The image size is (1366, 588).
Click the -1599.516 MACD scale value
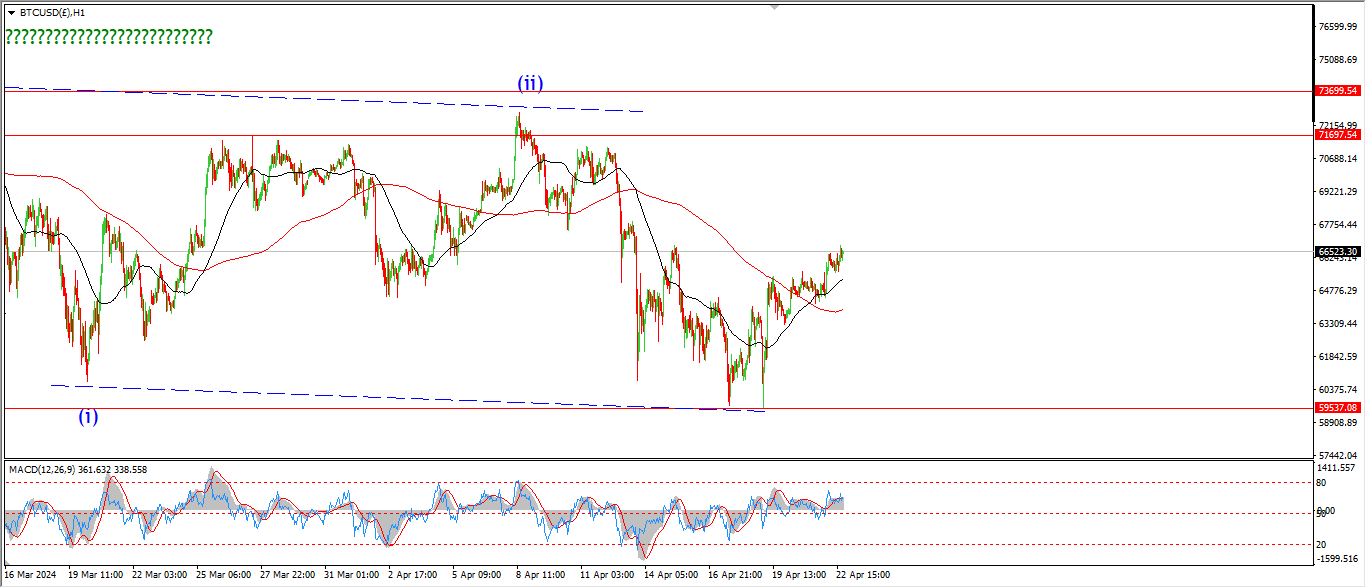1337,559
